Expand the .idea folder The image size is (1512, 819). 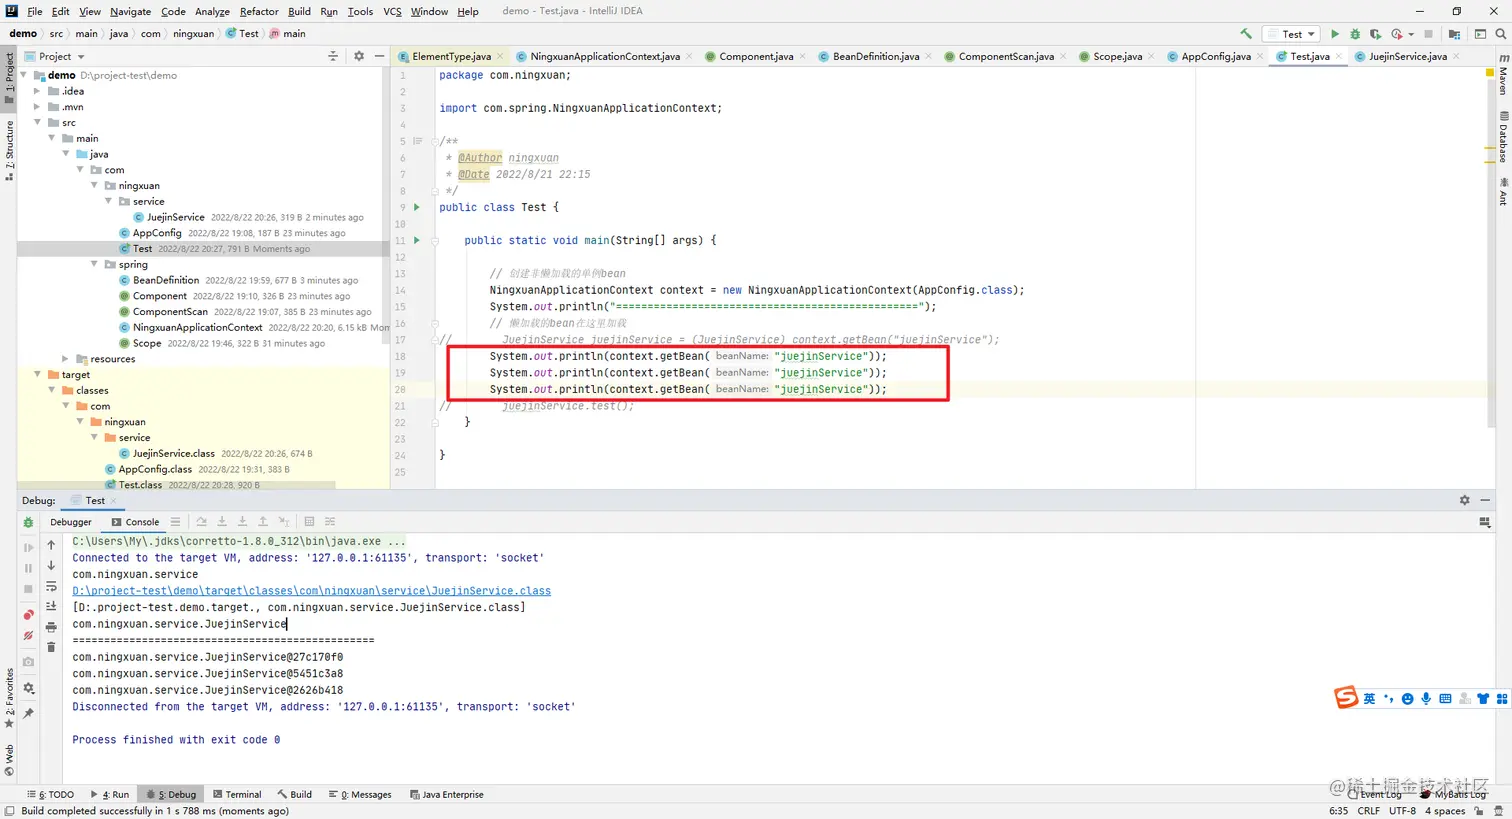tap(37, 91)
